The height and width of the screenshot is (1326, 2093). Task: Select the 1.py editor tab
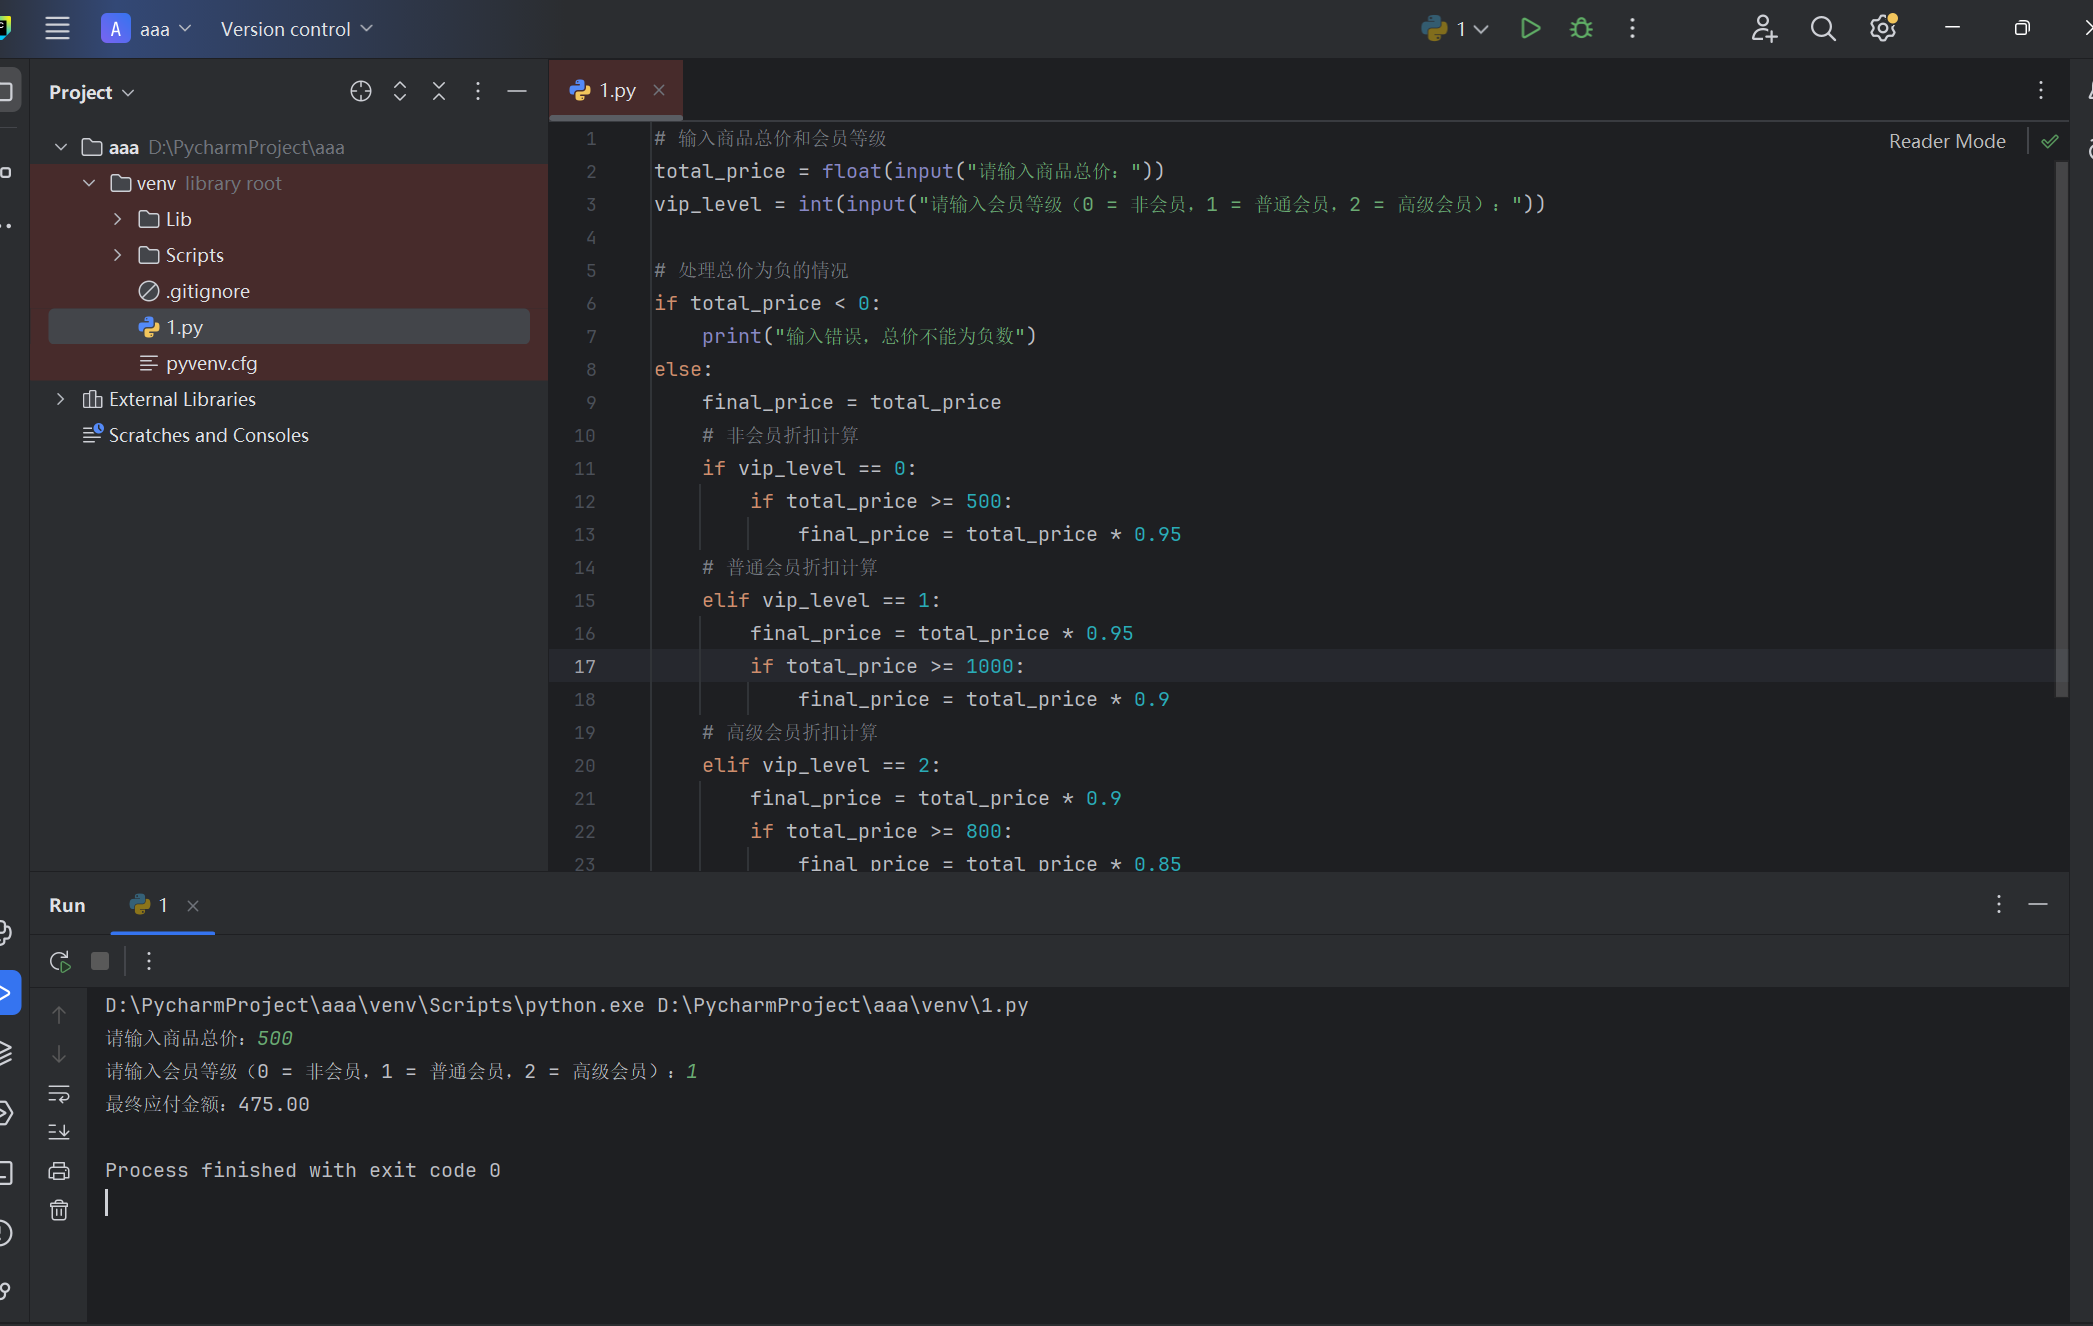coord(616,90)
